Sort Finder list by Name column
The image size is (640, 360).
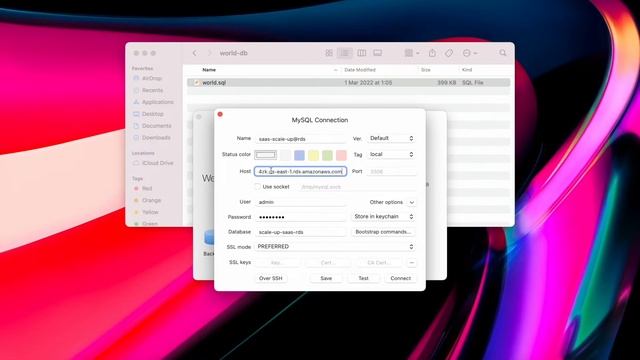tap(209, 70)
